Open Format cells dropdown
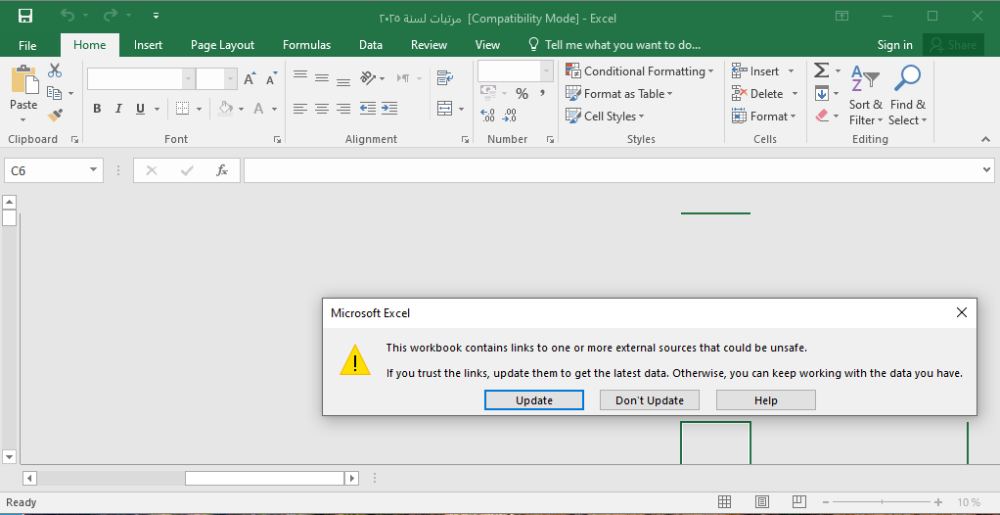This screenshot has height=515, width=1000. (764, 116)
